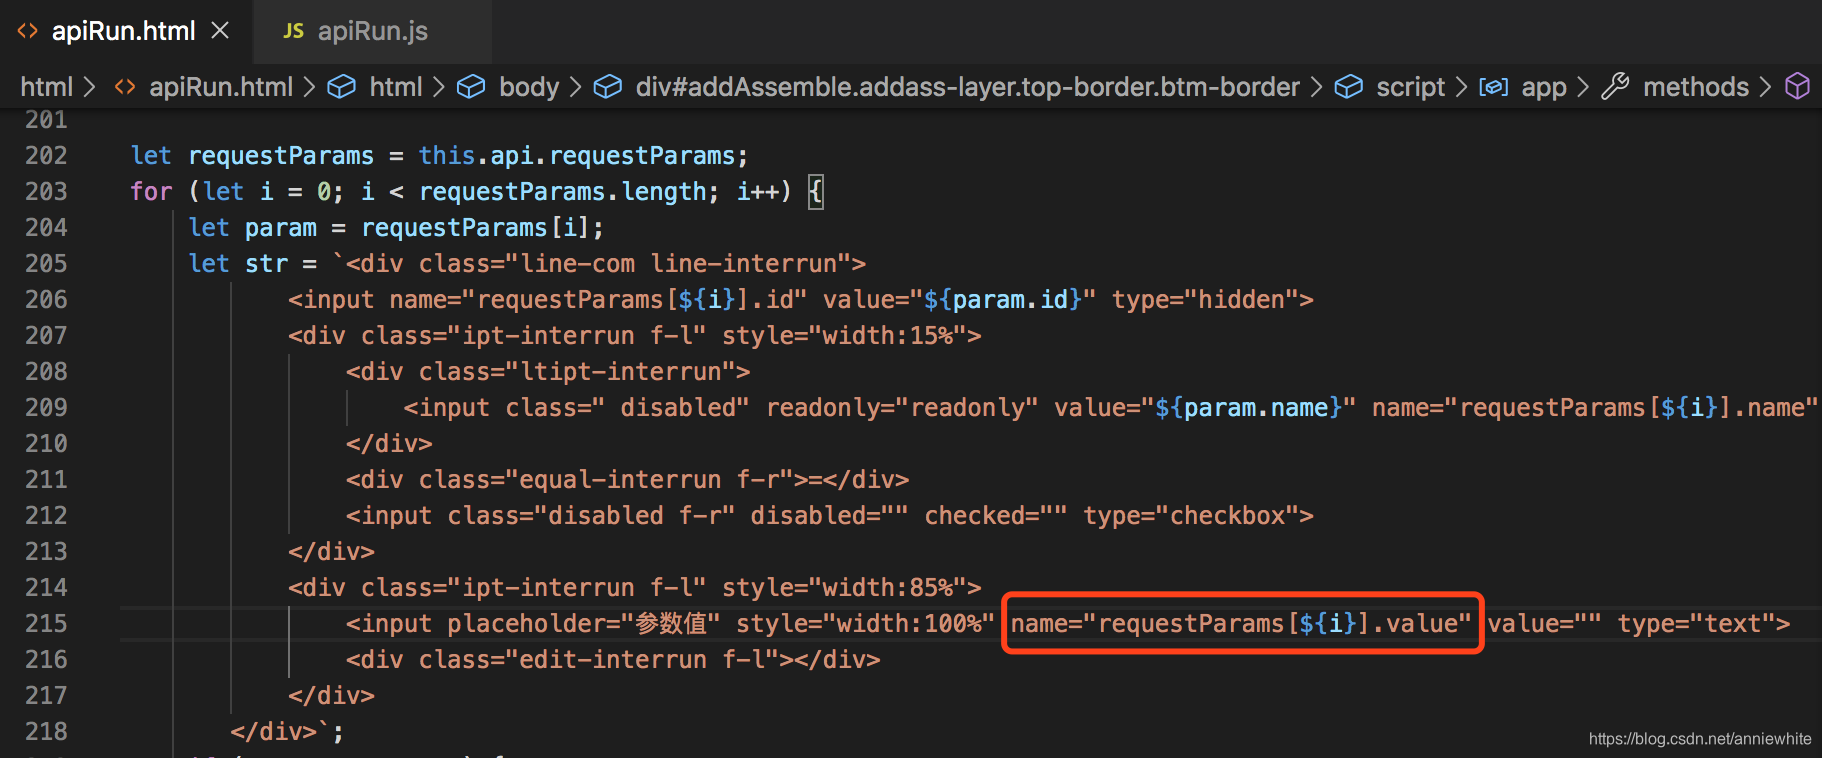This screenshot has height=758, width=1822.
Task: Select the apiRun.html editor tab
Action: [124, 31]
